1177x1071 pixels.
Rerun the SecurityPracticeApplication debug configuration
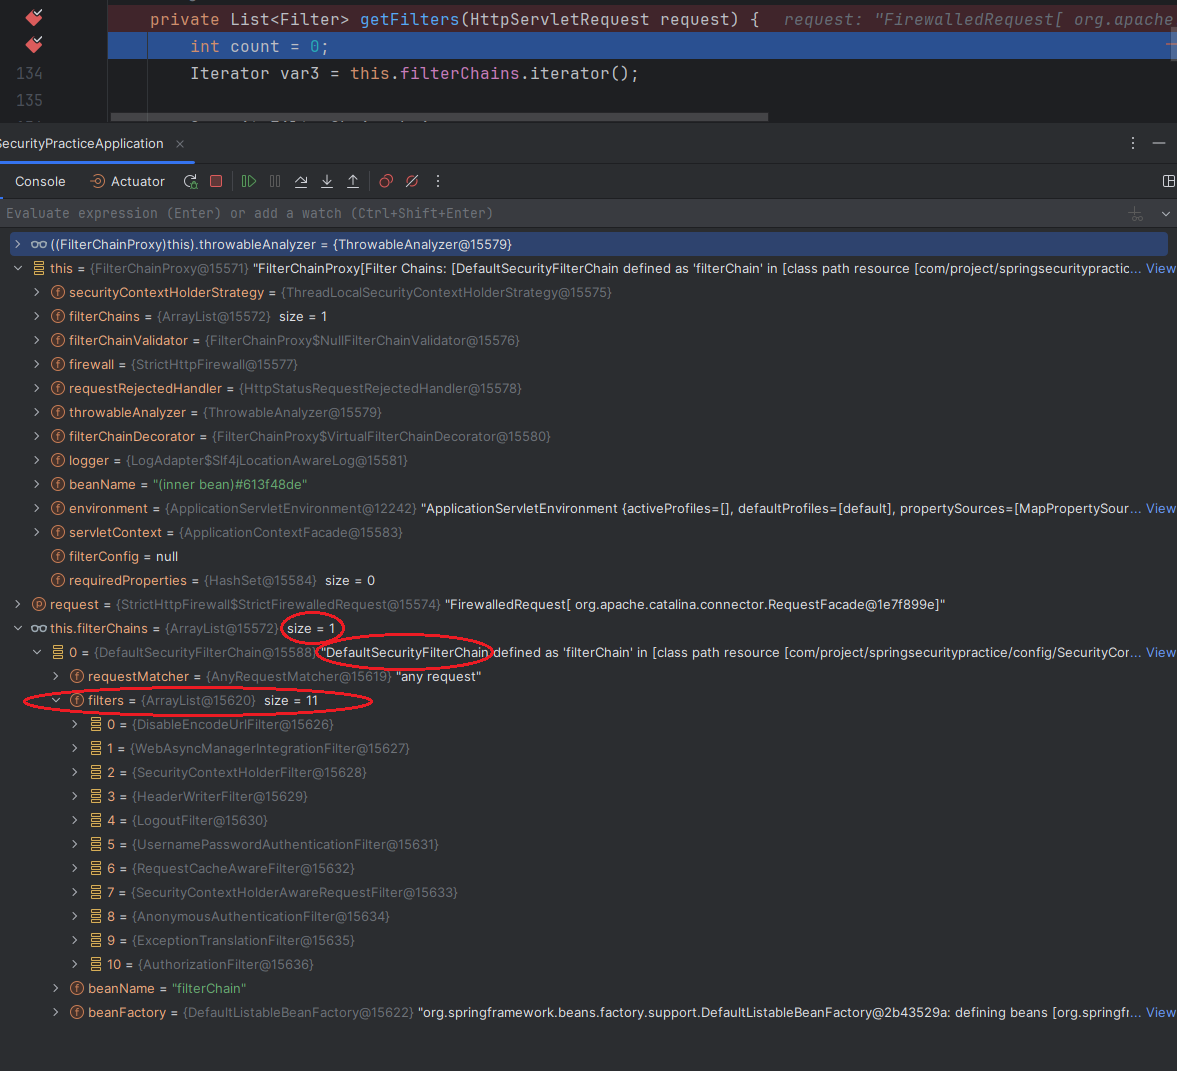[x=190, y=181]
